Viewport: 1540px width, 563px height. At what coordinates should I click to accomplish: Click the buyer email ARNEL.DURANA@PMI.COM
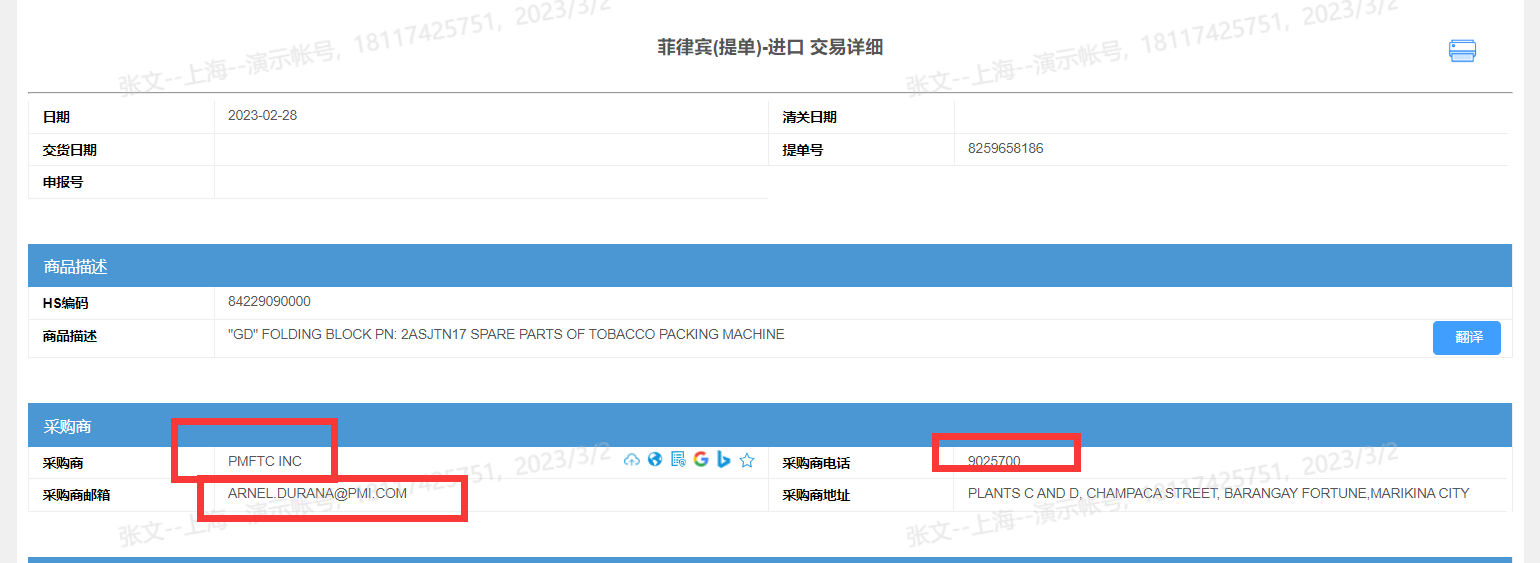coord(317,493)
